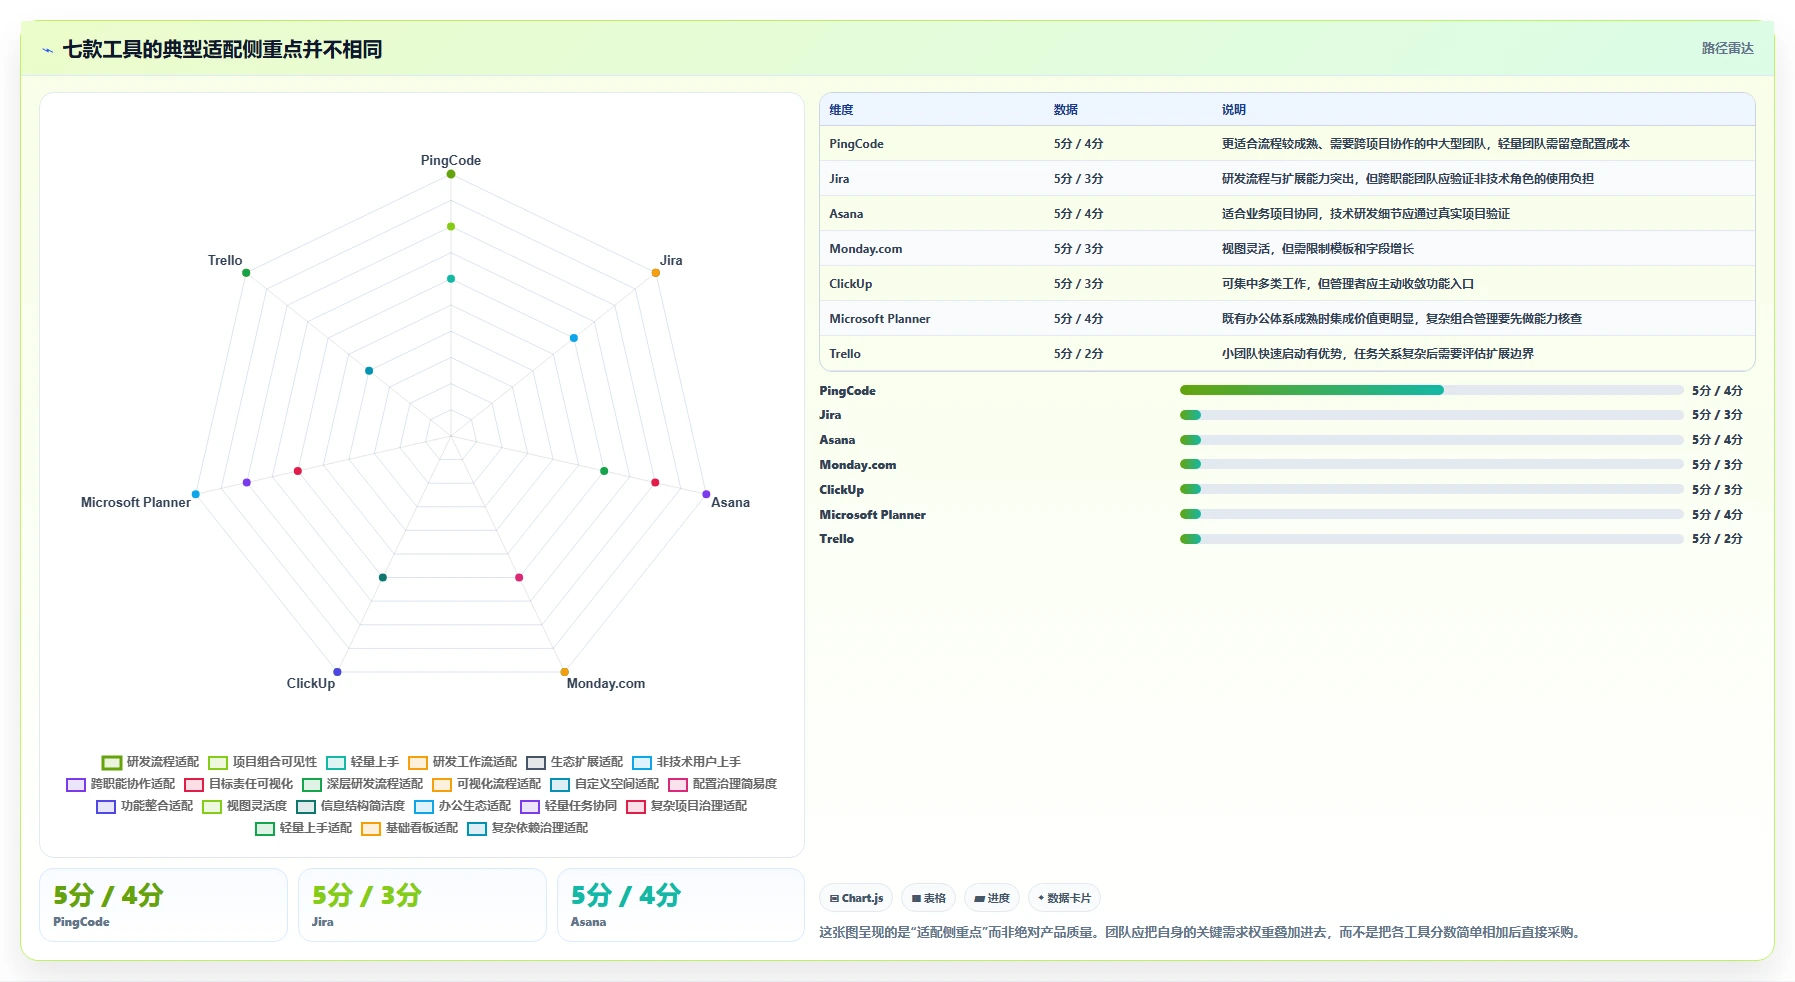The height and width of the screenshot is (982, 1795).
Task: Click the Microsoft Planner progress bar
Action: [1431, 514]
